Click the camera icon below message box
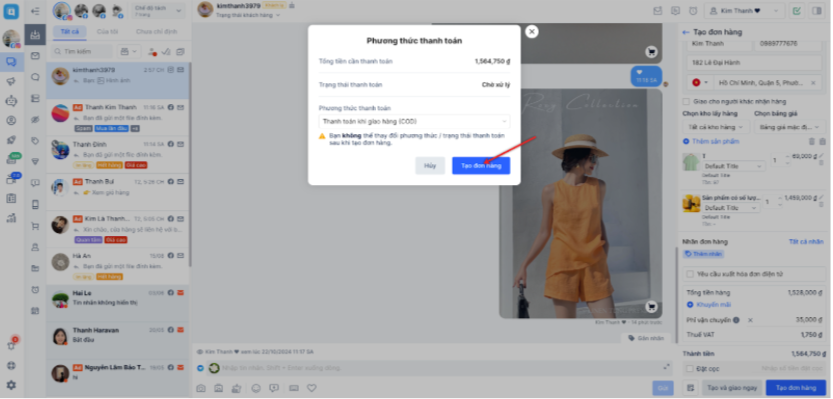Viewport: 833px width, 399px height. [x=201, y=388]
